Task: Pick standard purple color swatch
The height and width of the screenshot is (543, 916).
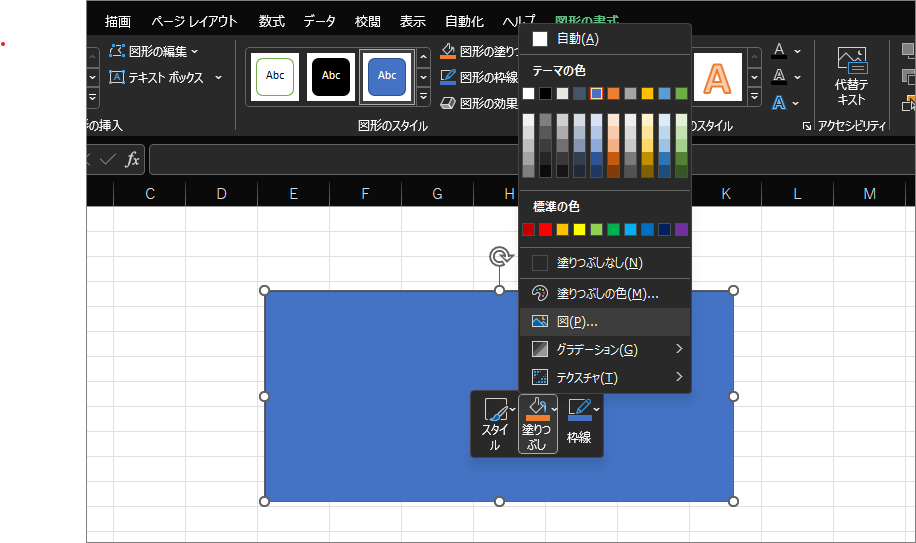Action: pos(681,229)
